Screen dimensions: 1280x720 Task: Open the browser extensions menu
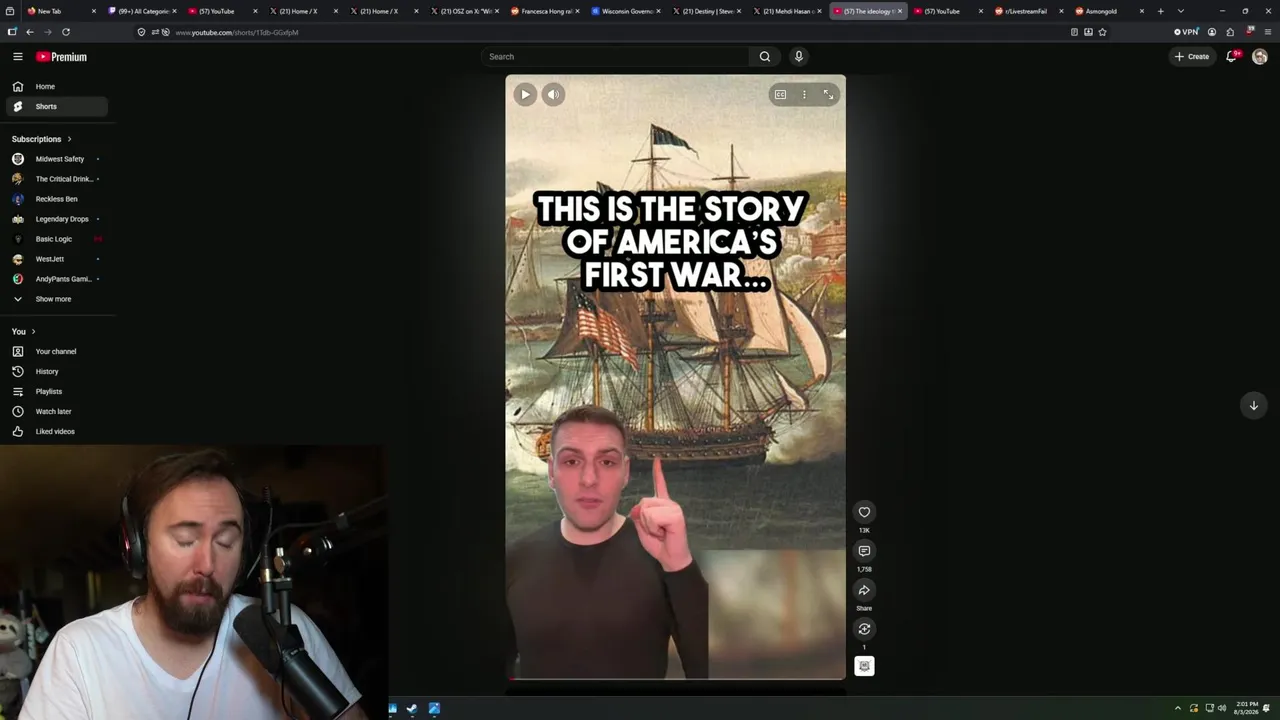(1230, 32)
